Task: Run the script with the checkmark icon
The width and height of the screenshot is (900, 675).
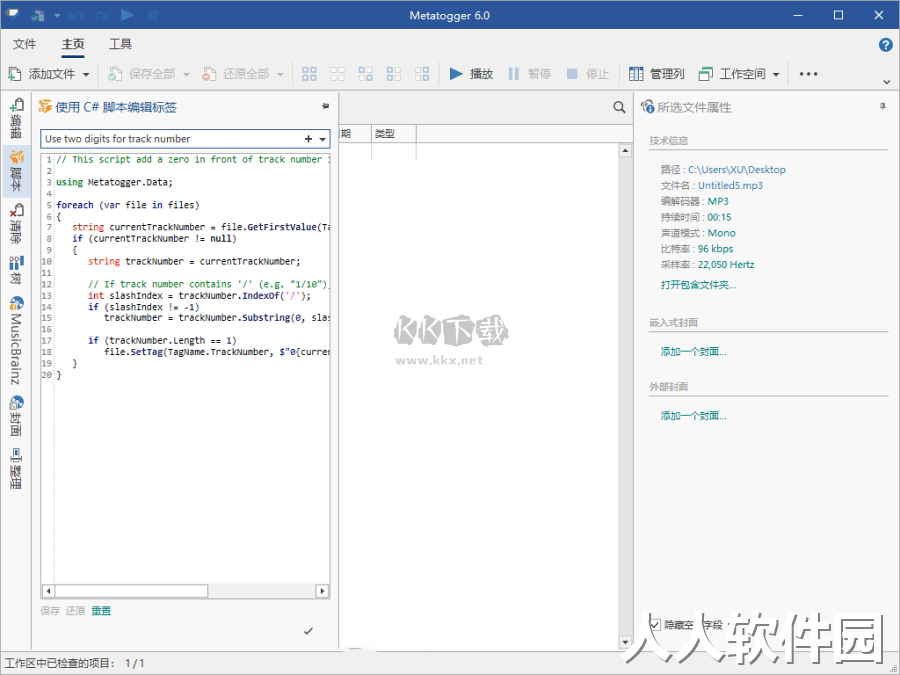Action: click(x=308, y=631)
